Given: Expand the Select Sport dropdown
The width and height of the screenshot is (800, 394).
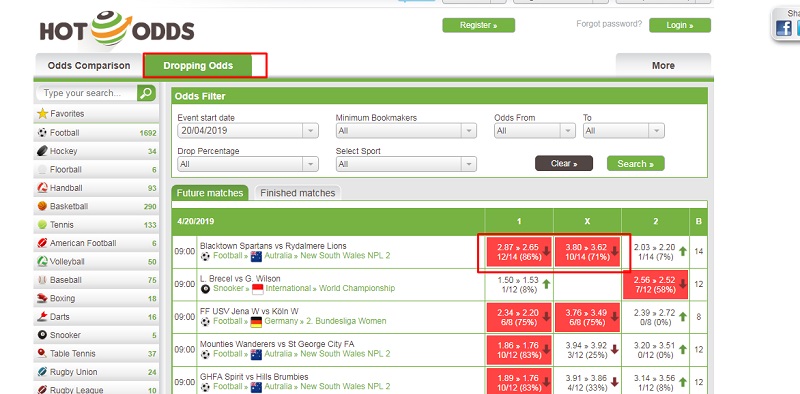Looking at the screenshot, I should (x=406, y=164).
